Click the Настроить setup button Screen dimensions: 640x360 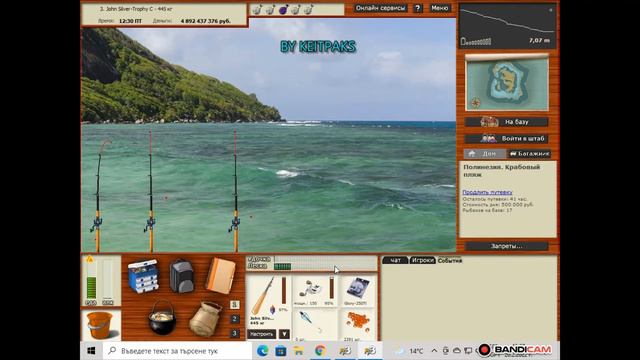(262, 334)
